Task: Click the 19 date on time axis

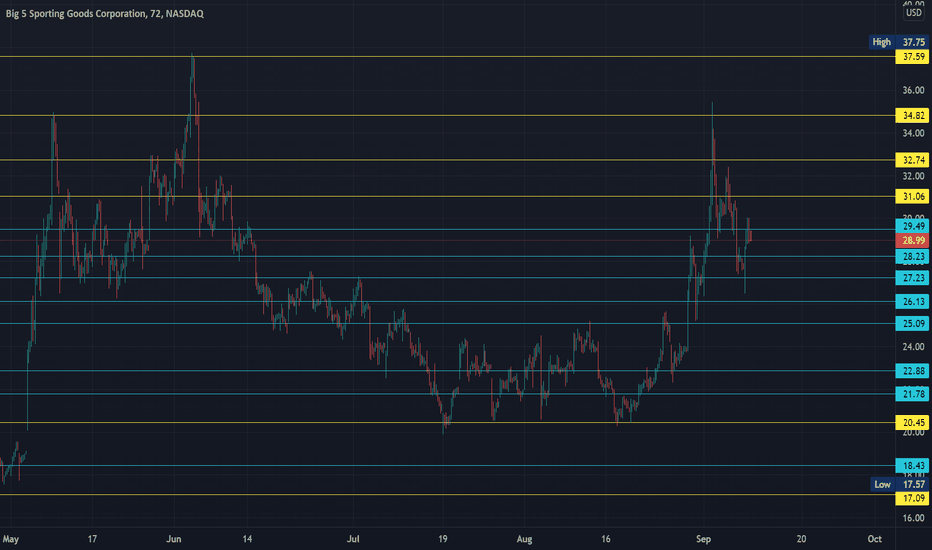Action: click(443, 539)
